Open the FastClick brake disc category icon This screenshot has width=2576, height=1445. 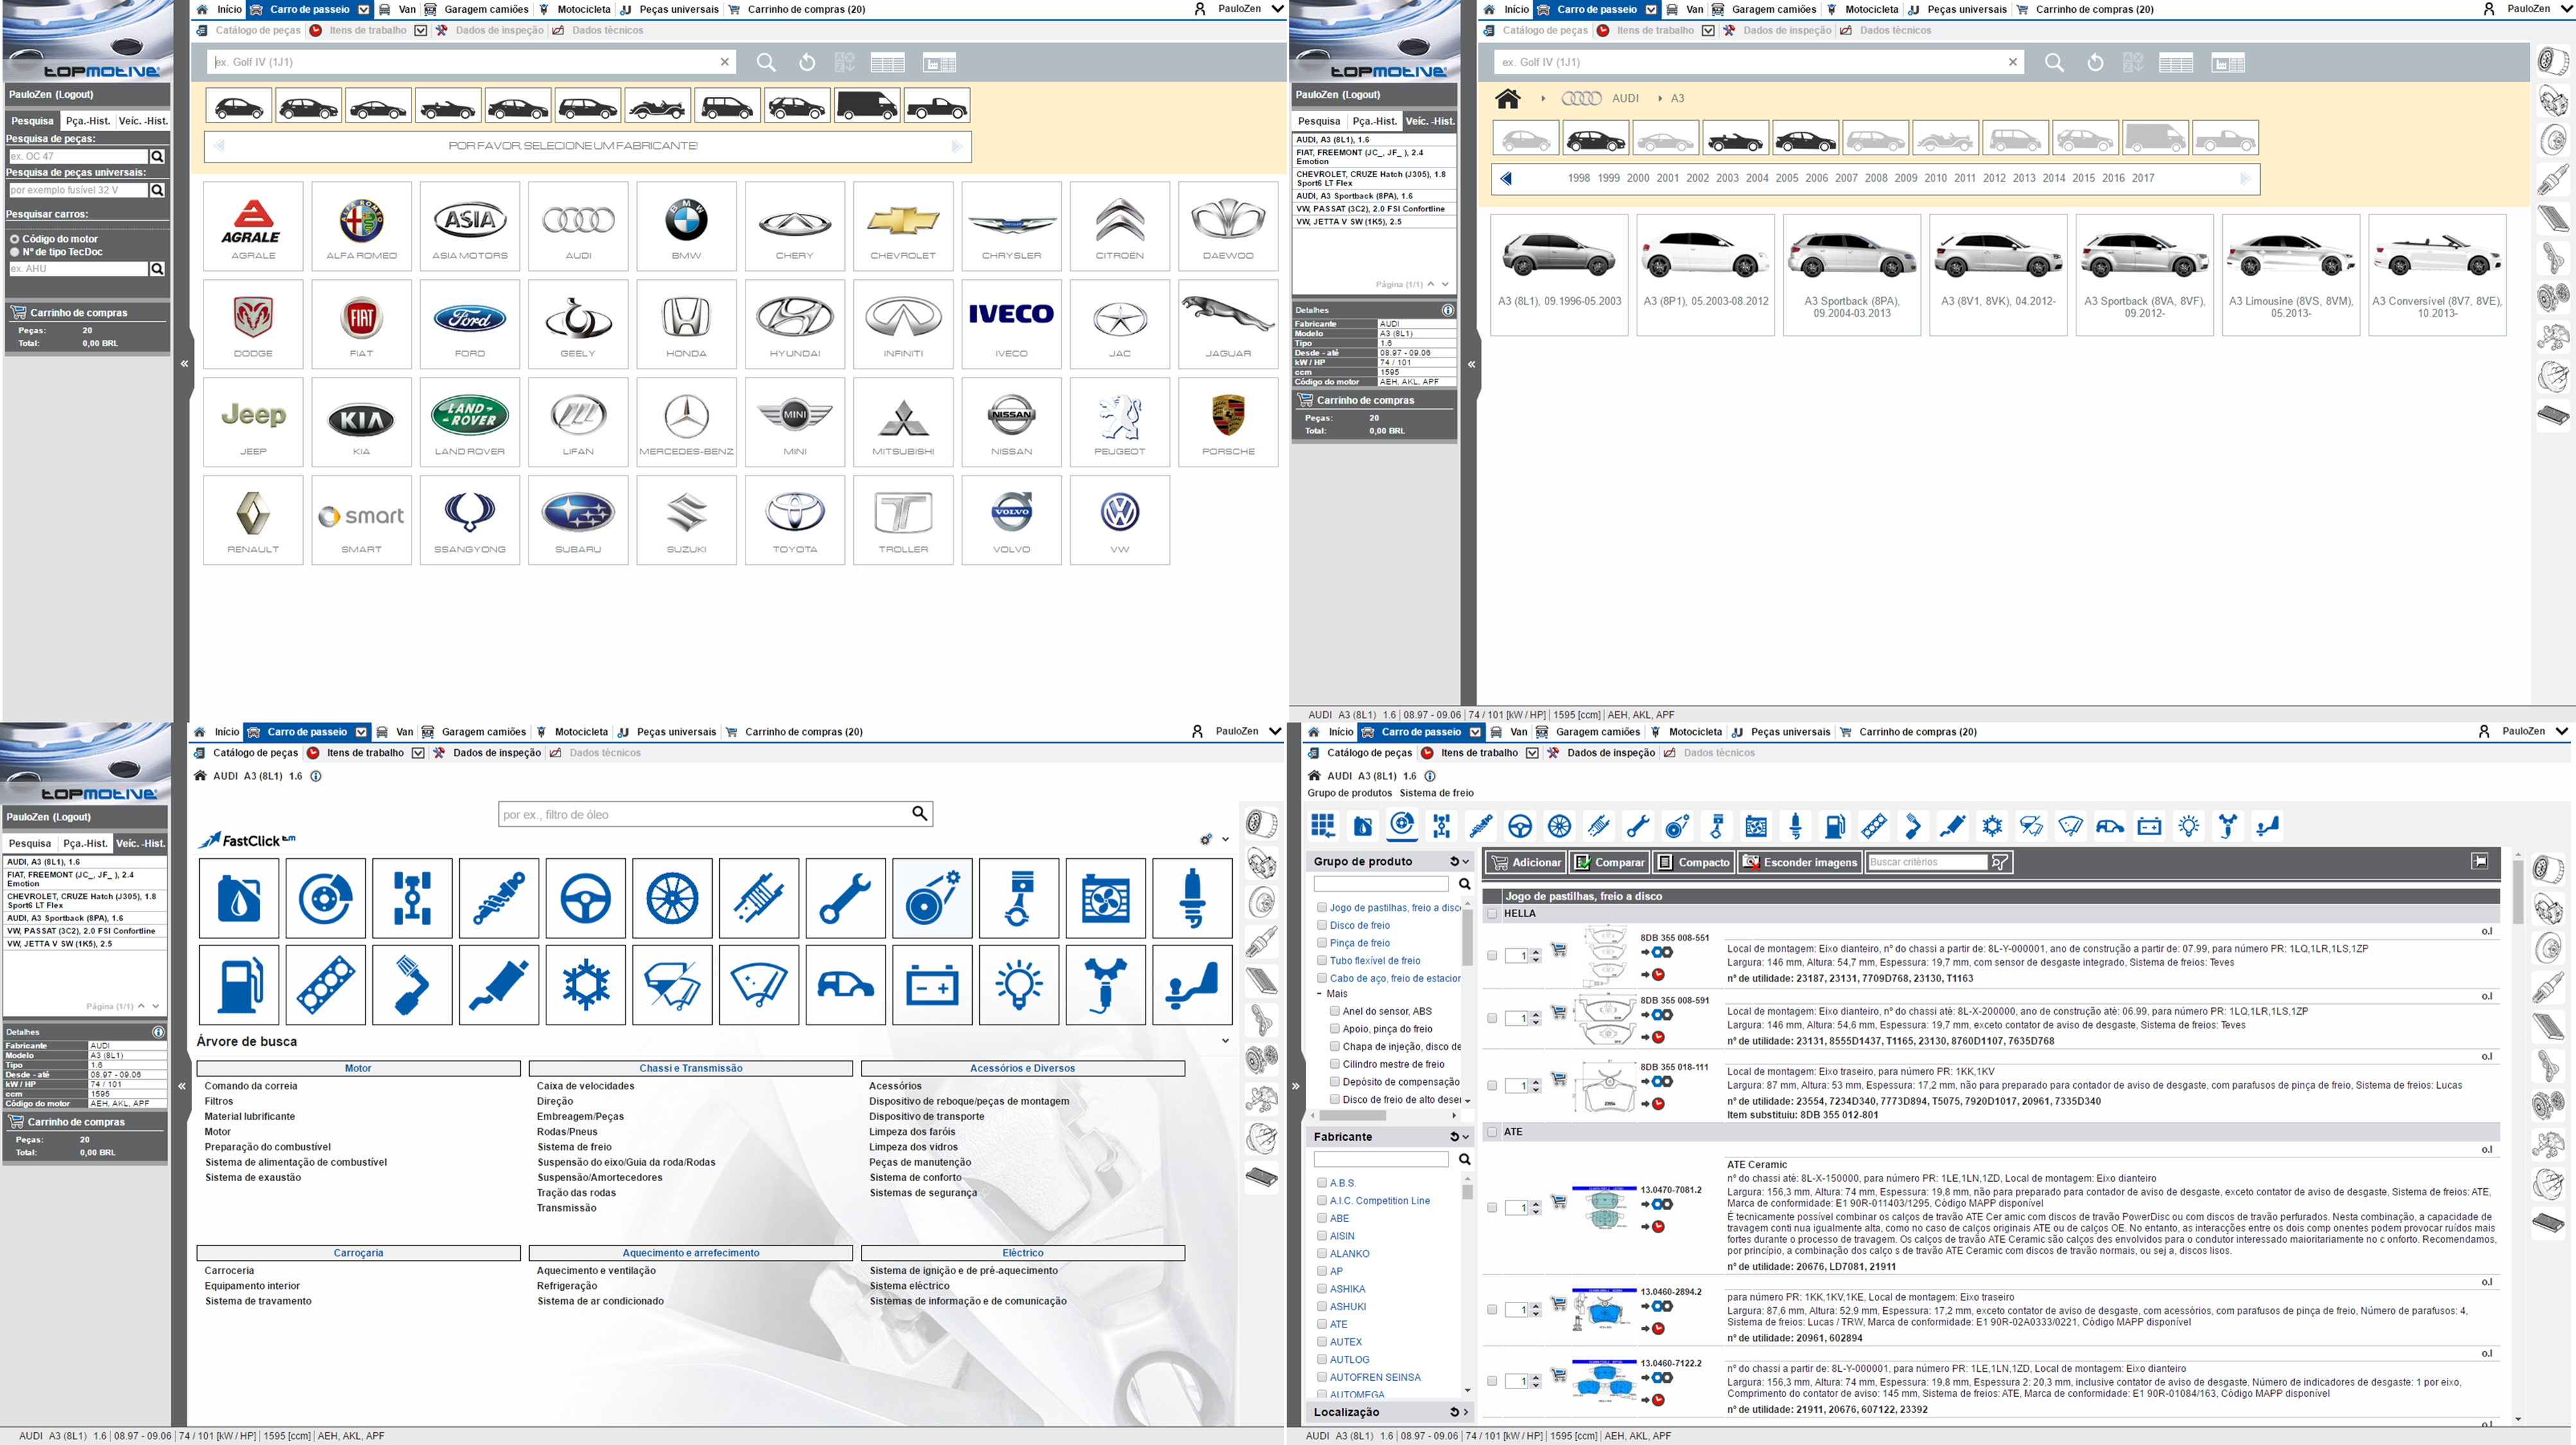325,898
